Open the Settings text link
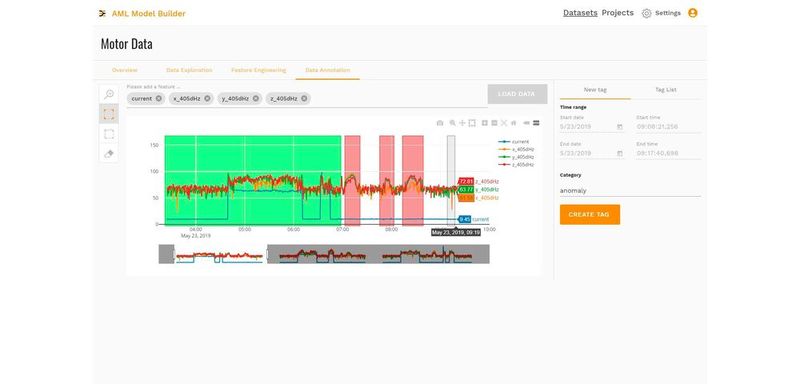 668,13
